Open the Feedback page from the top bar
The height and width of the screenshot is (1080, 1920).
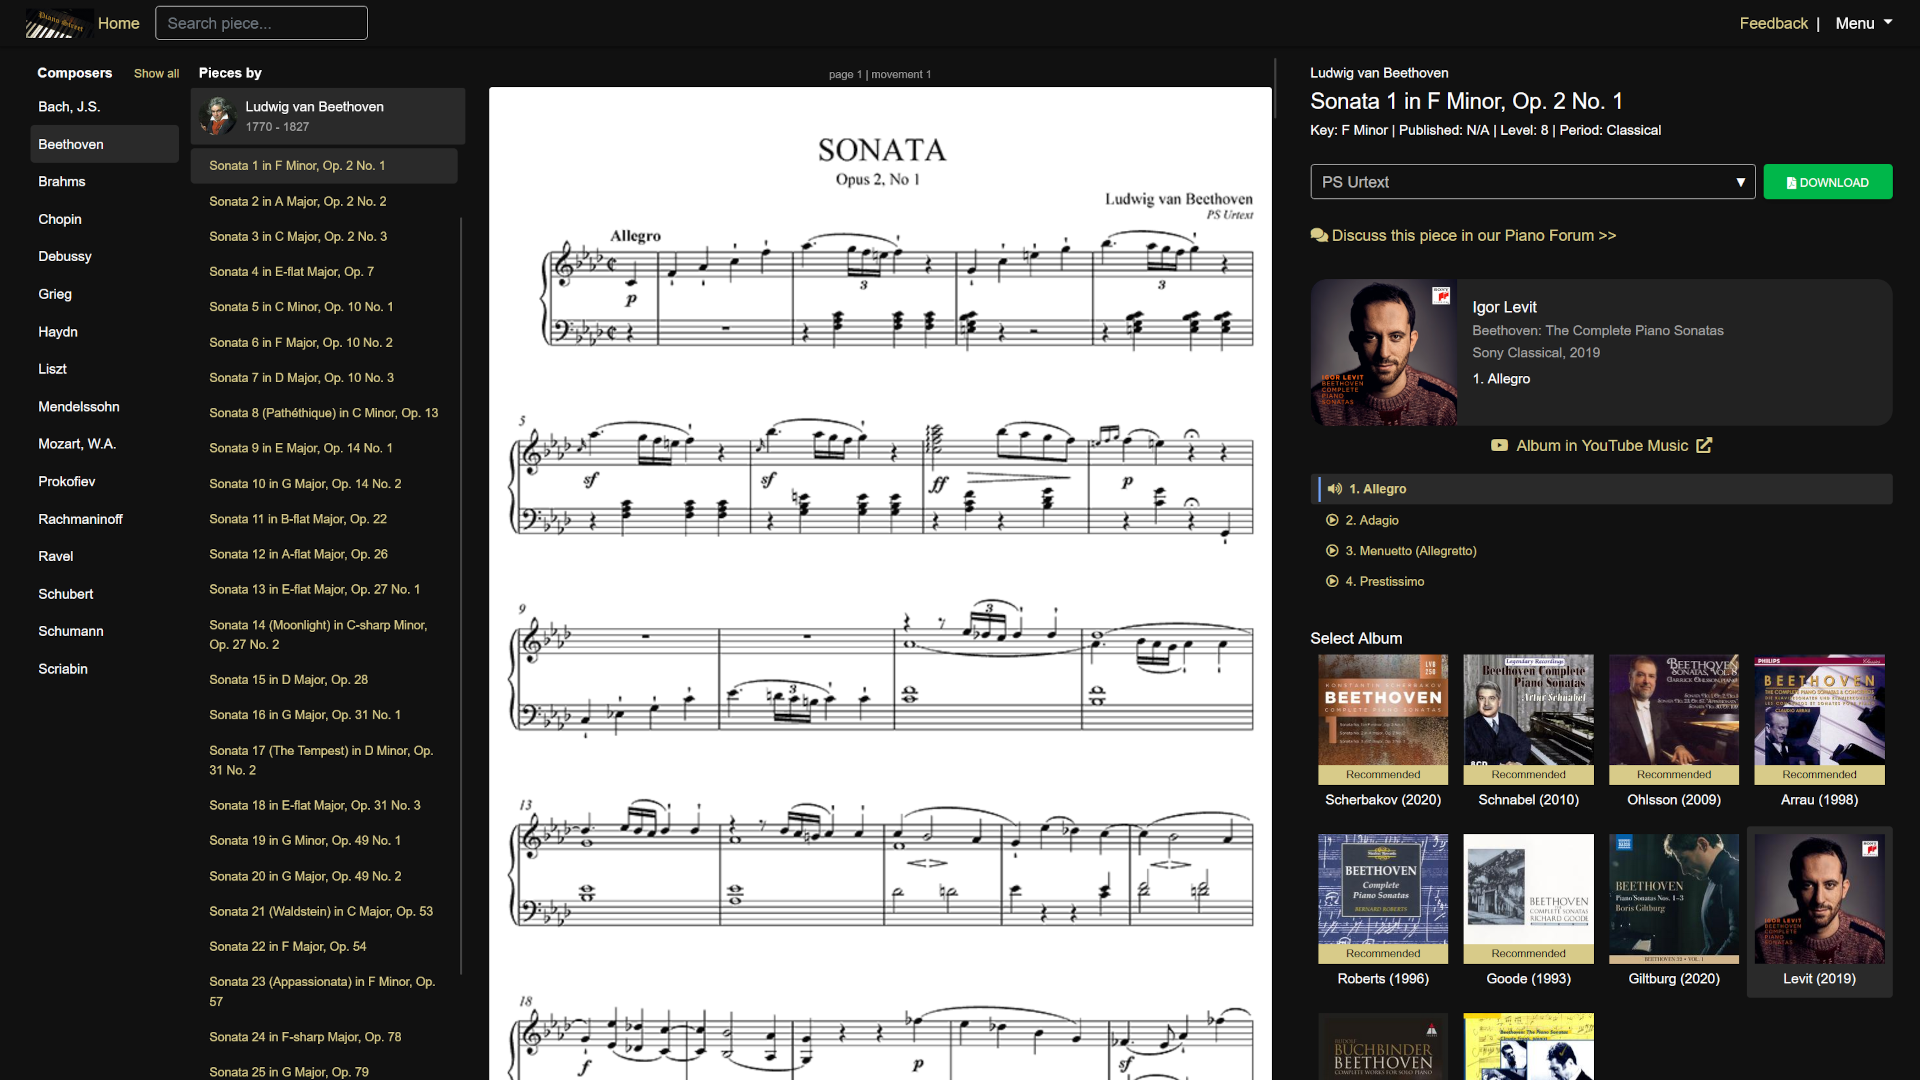point(1773,22)
